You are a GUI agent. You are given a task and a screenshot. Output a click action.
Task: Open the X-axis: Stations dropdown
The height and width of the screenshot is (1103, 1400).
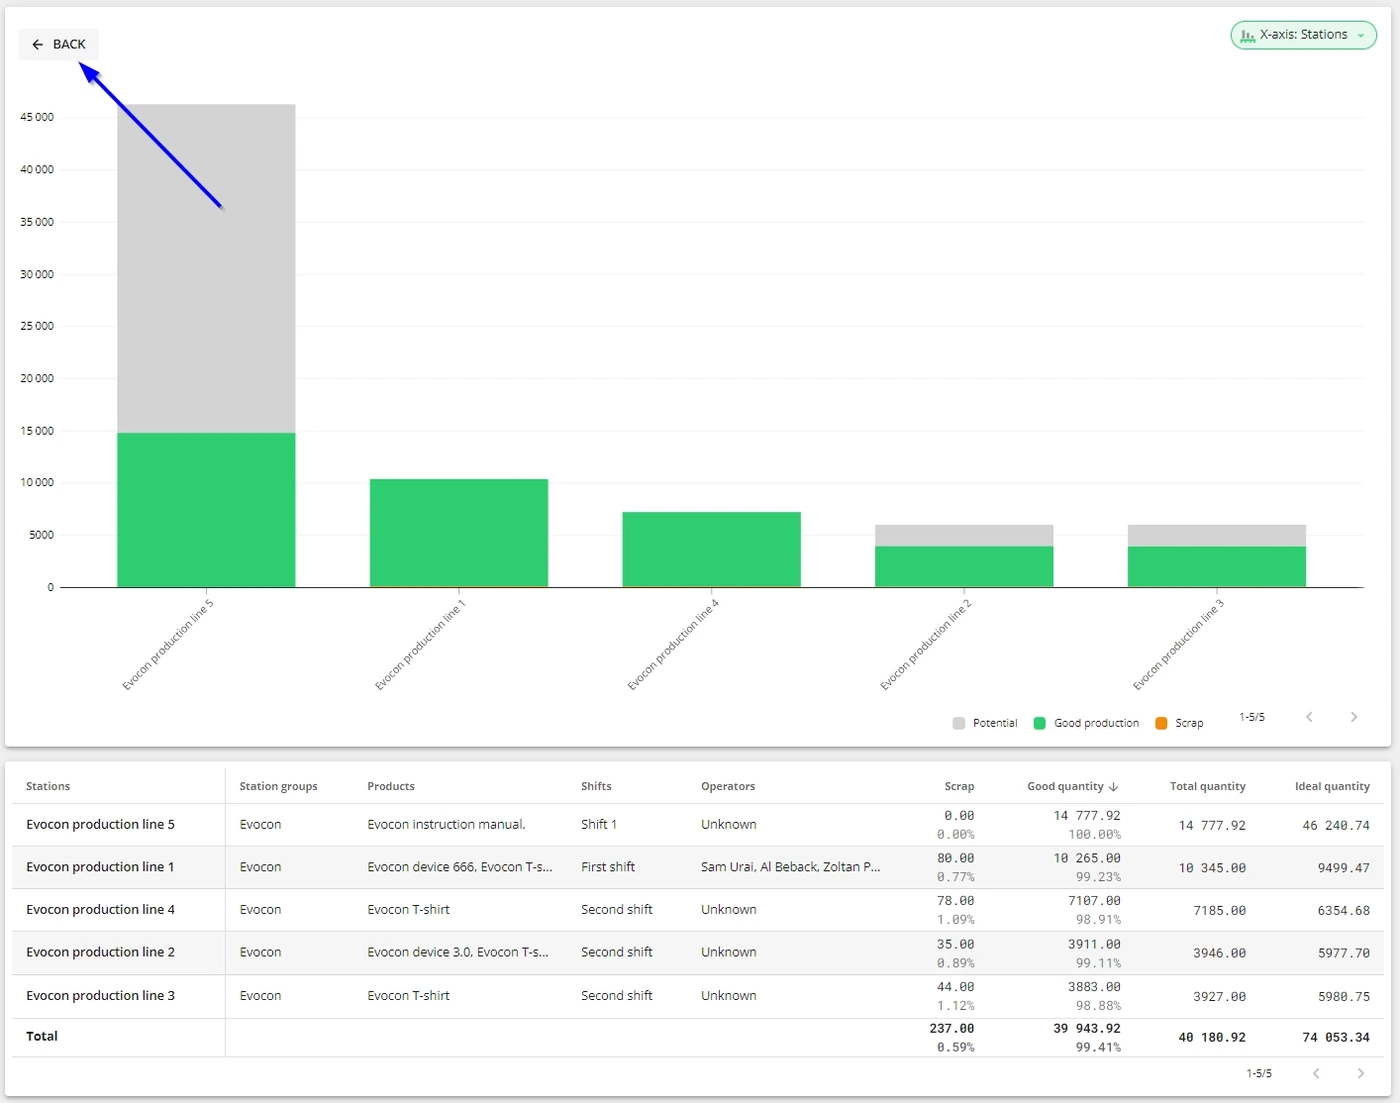1303,35
